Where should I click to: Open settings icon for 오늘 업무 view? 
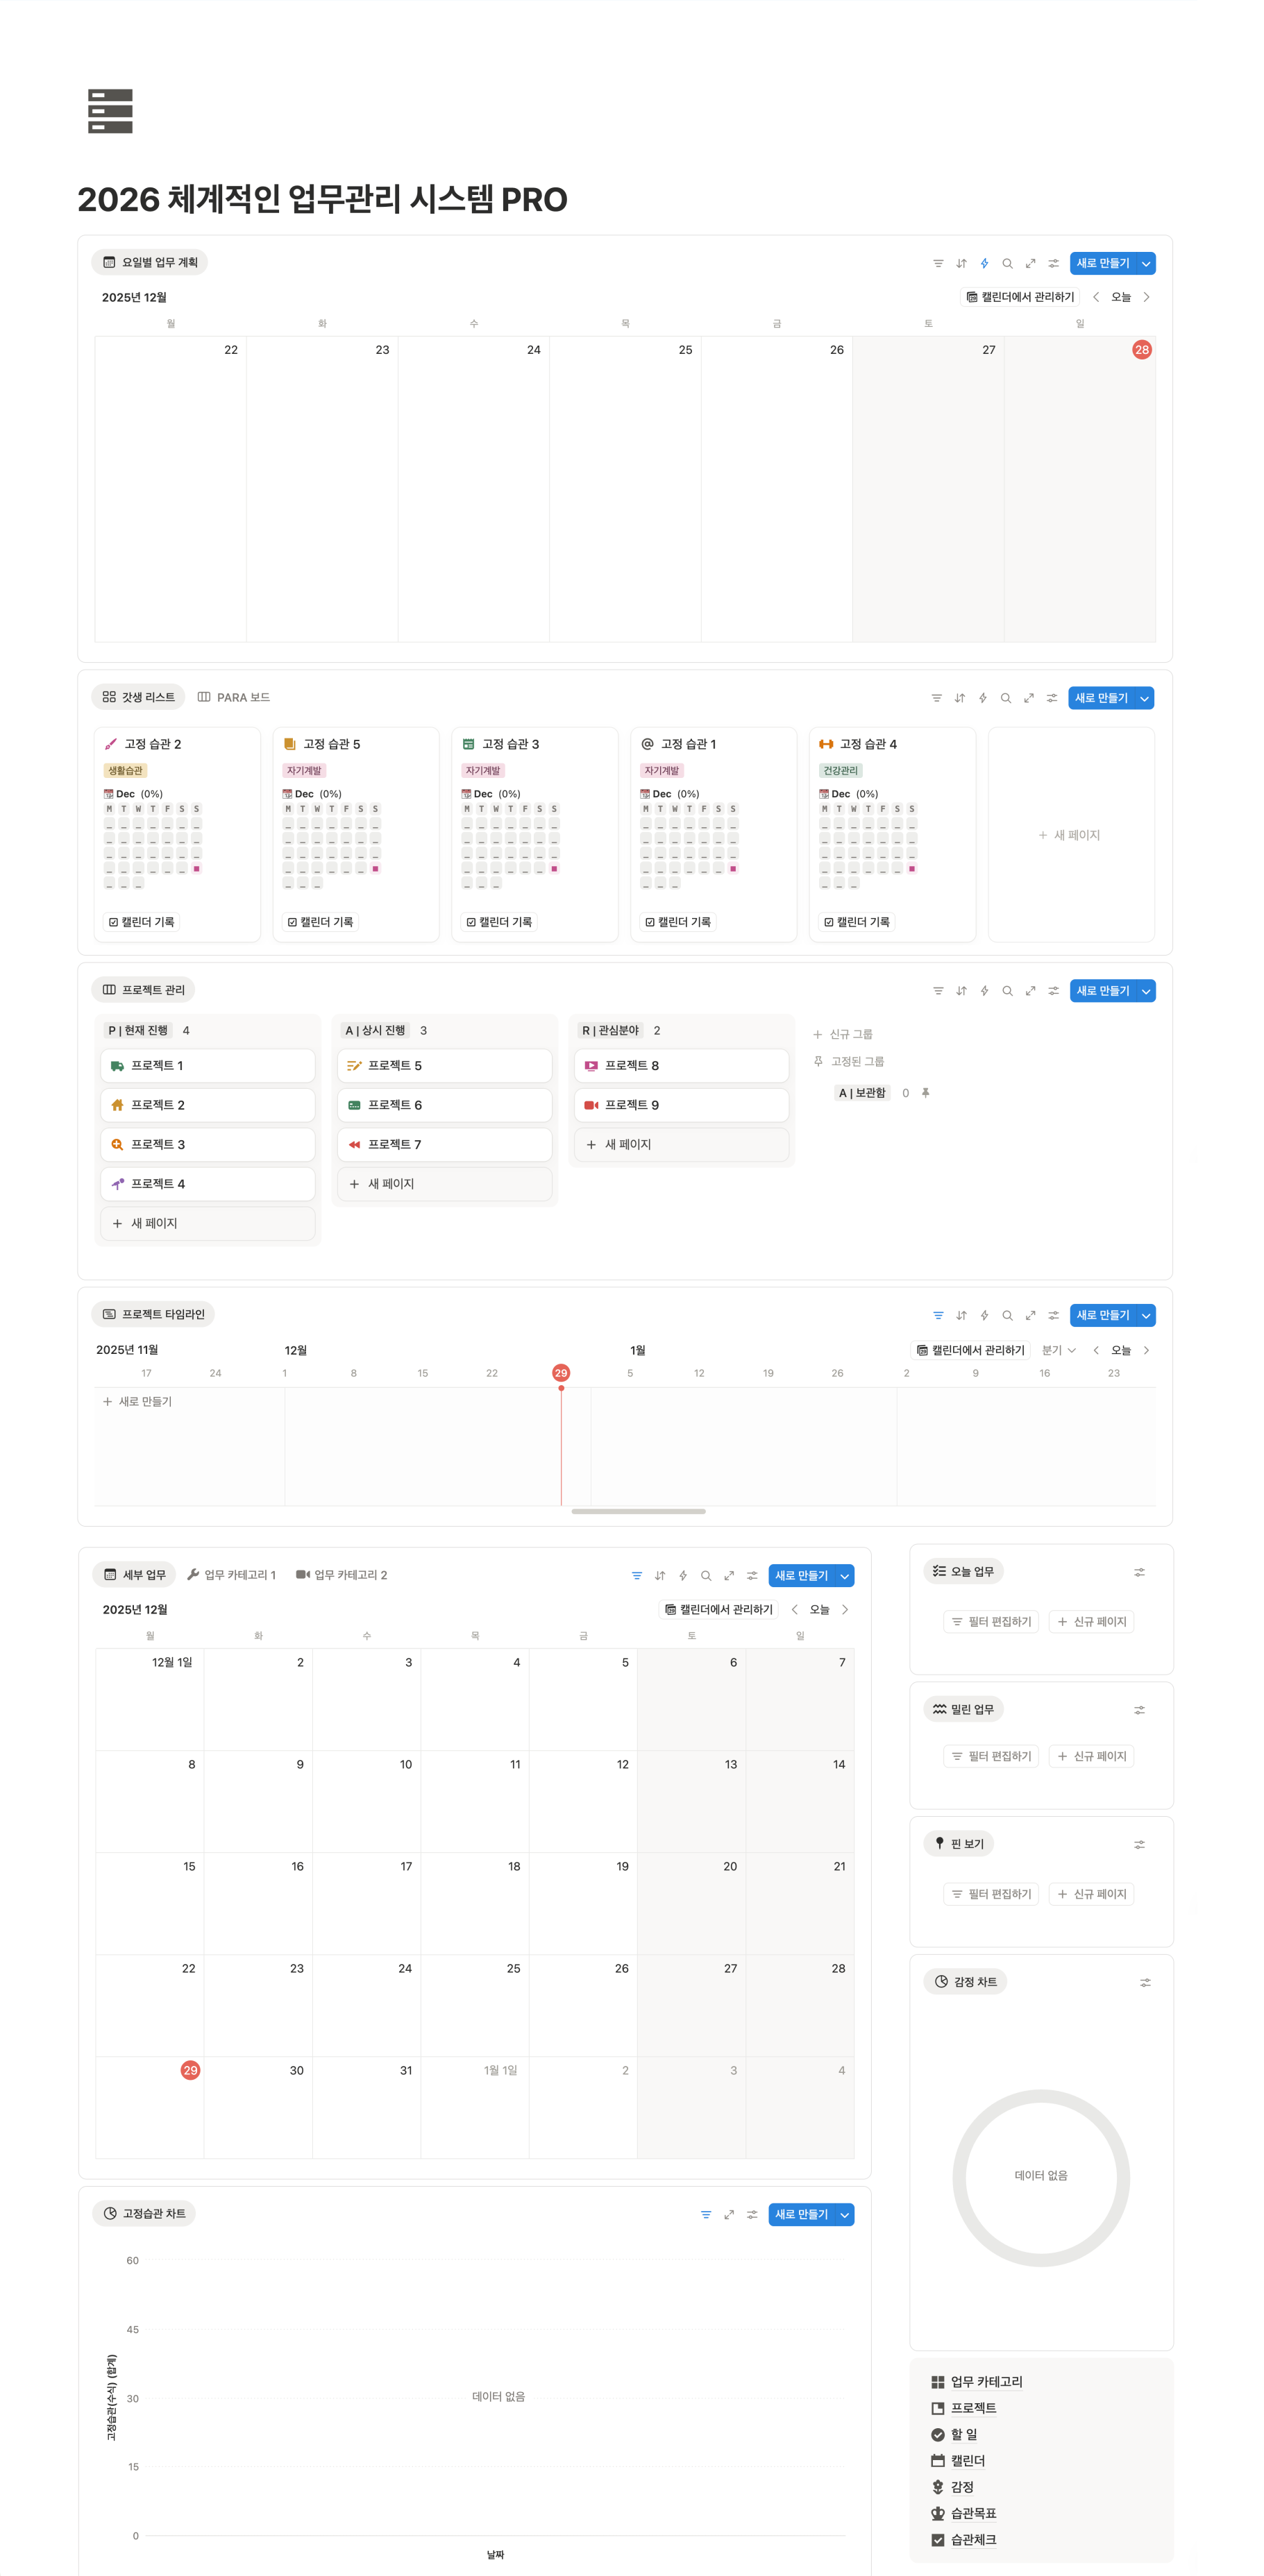point(1139,1572)
